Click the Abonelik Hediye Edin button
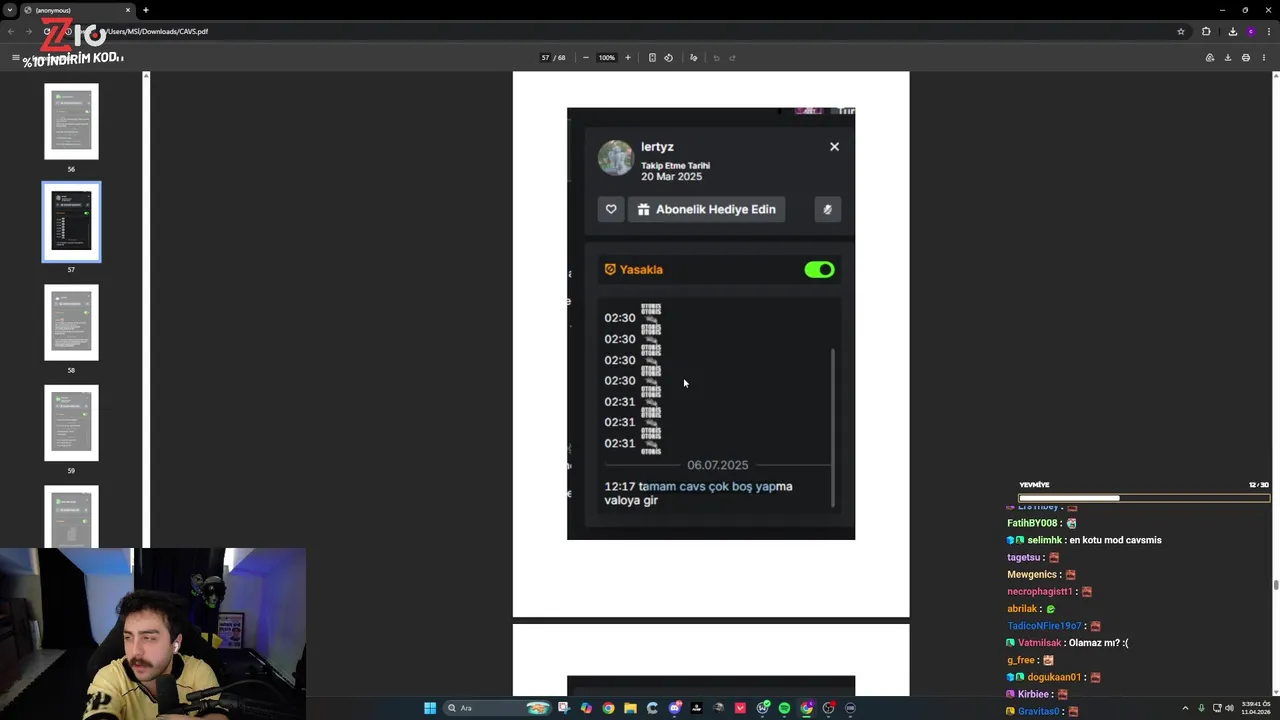 (707, 209)
